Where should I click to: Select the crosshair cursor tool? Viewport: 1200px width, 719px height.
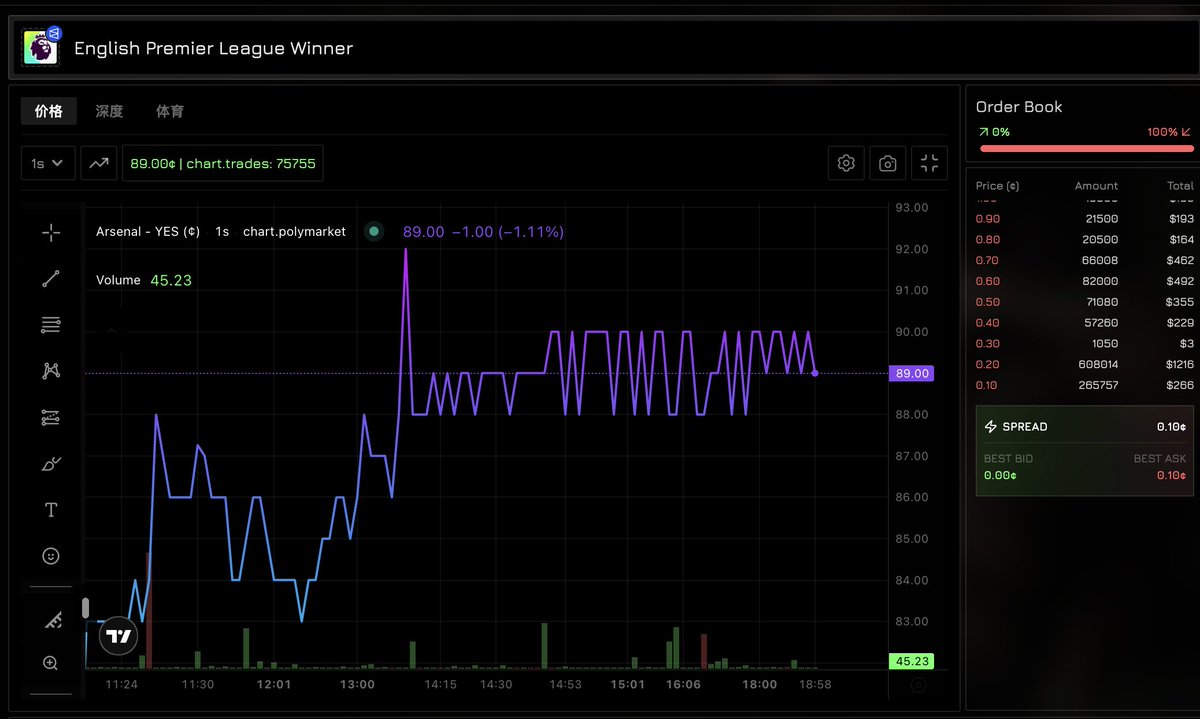pyautogui.click(x=51, y=233)
